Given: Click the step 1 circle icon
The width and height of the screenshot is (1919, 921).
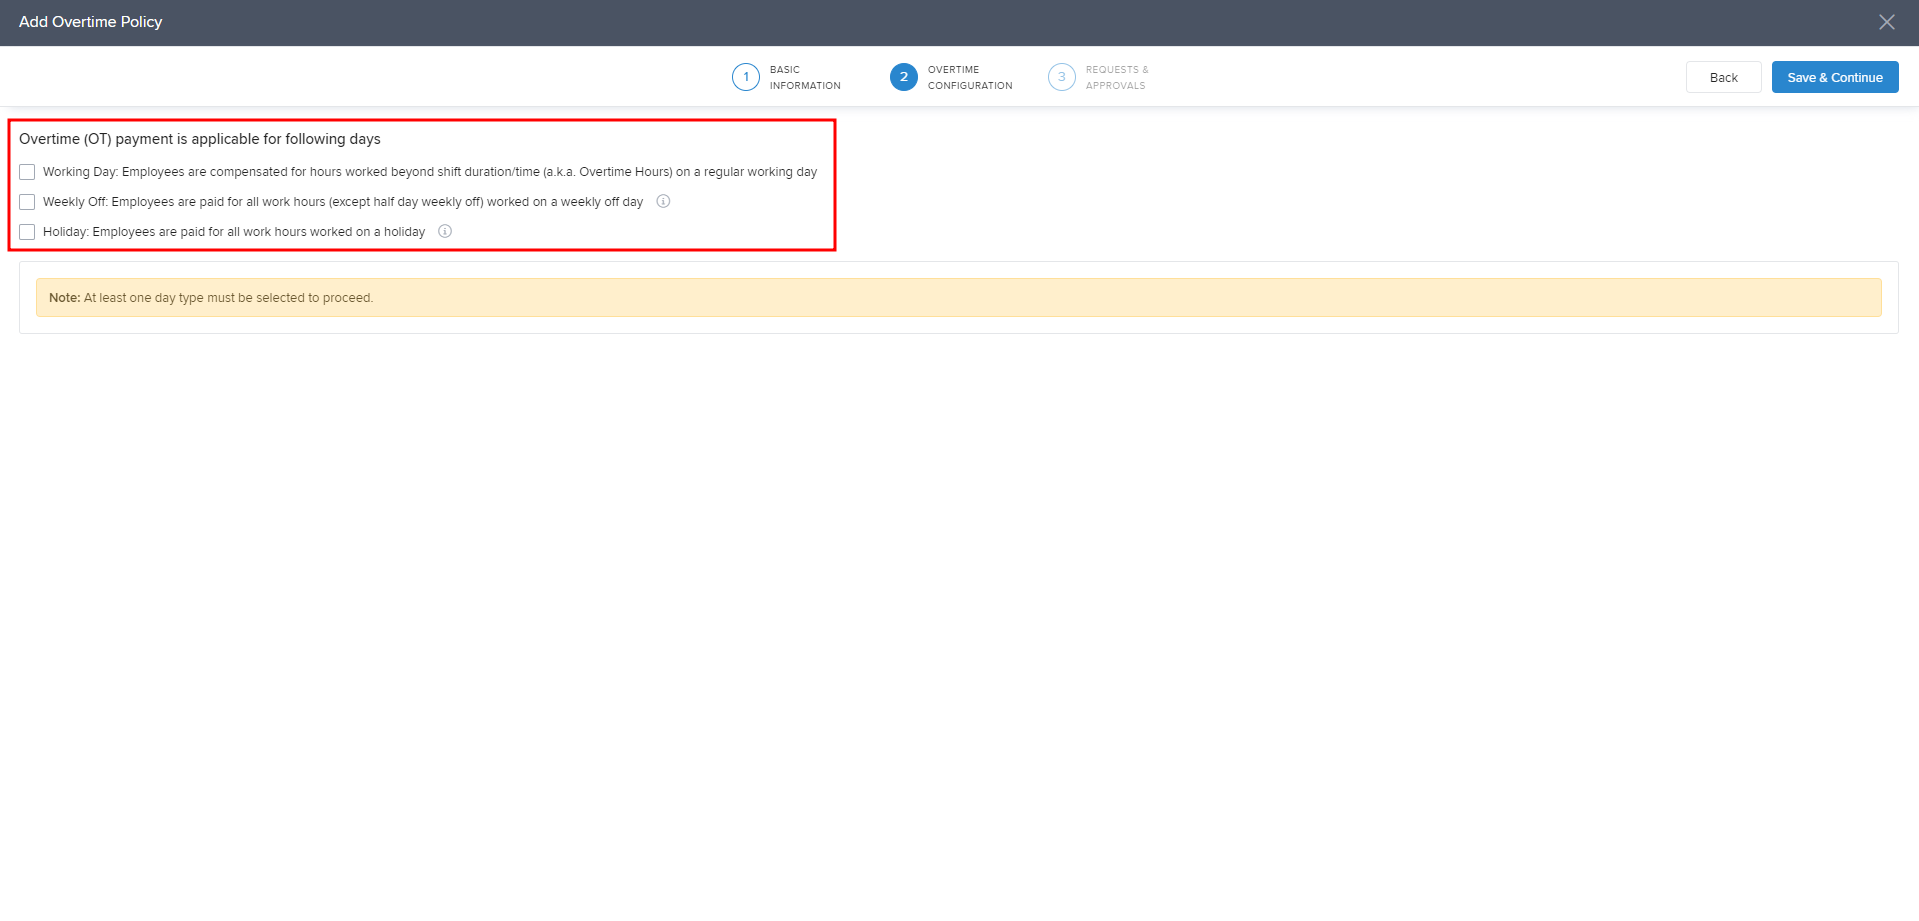Looking at the screenshot, I should point(745,77).
